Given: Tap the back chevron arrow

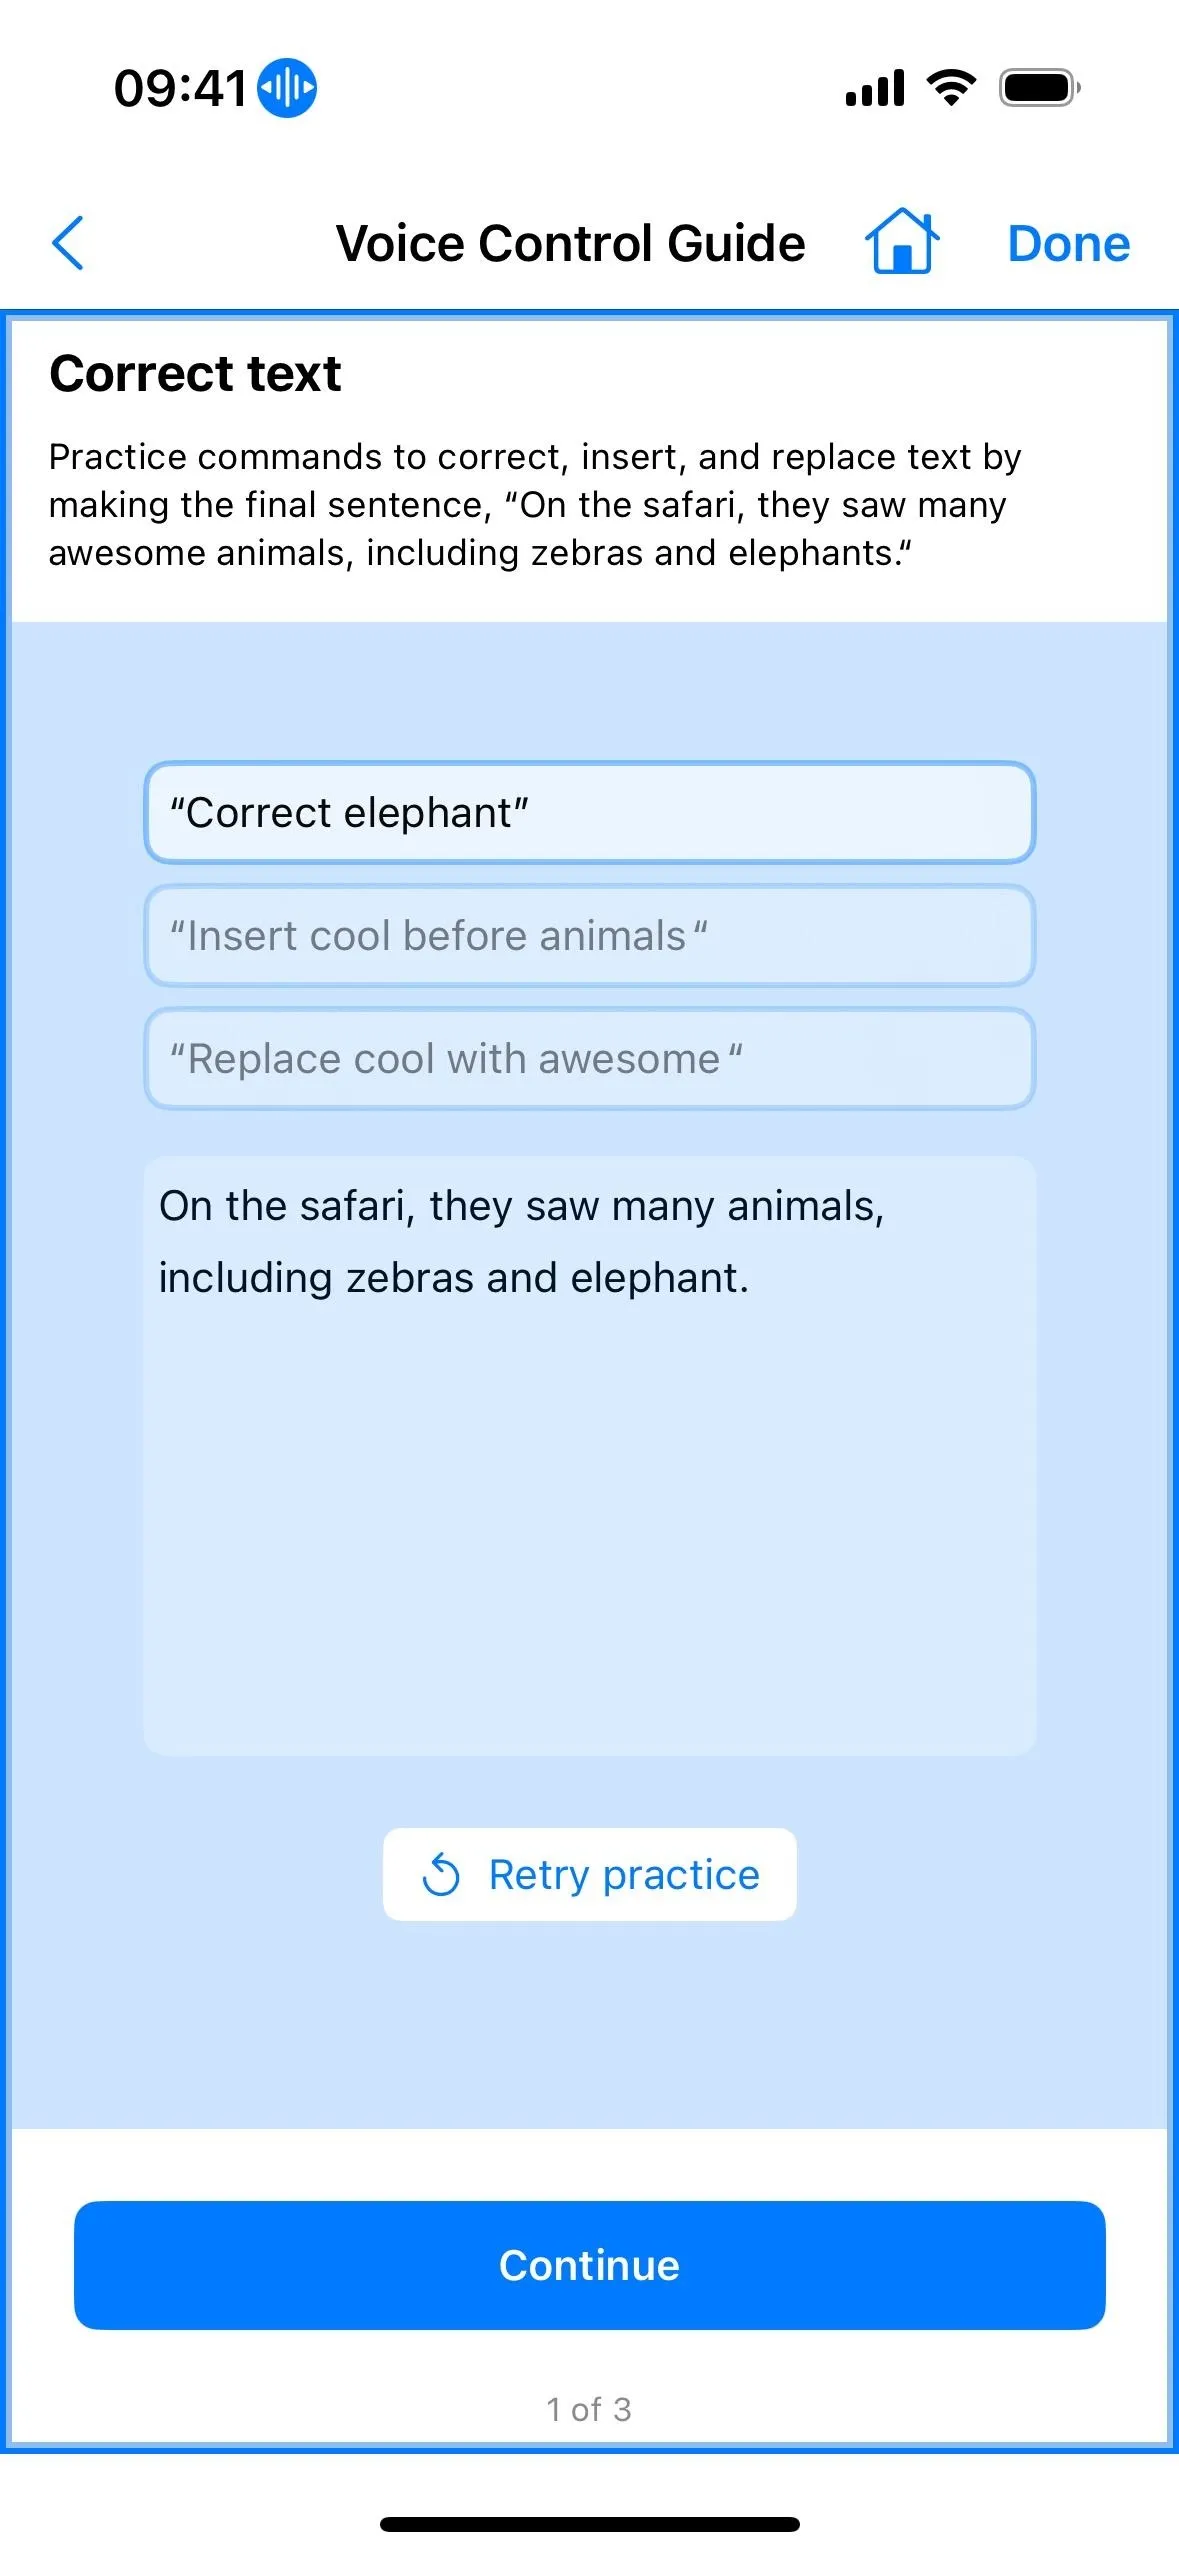Looking at the screenshot, I should pos(67,243).
